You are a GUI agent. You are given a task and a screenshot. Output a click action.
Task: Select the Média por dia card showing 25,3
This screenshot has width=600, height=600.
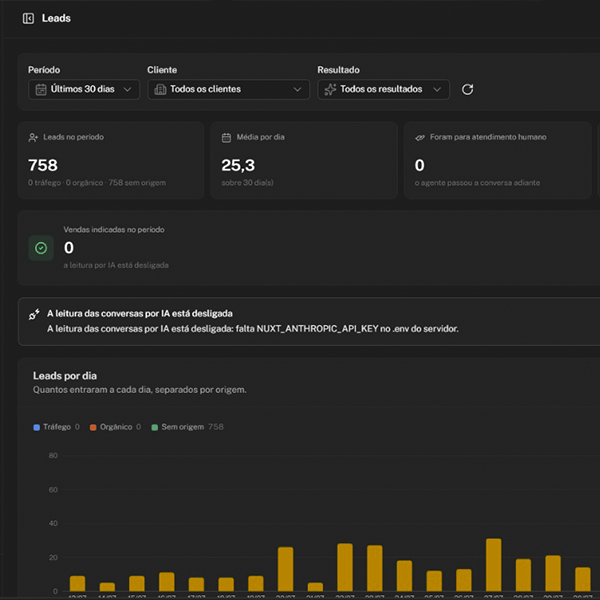304,160
